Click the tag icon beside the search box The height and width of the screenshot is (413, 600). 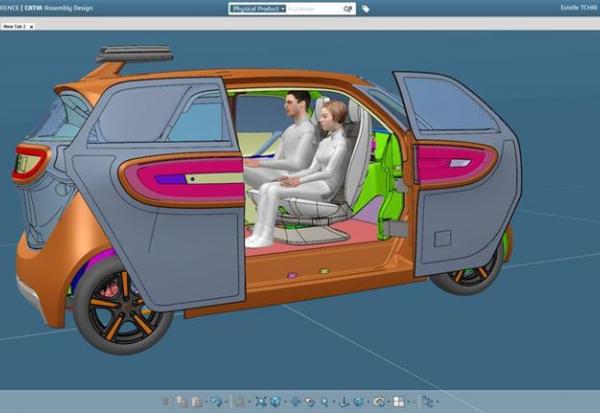(366, 8)
